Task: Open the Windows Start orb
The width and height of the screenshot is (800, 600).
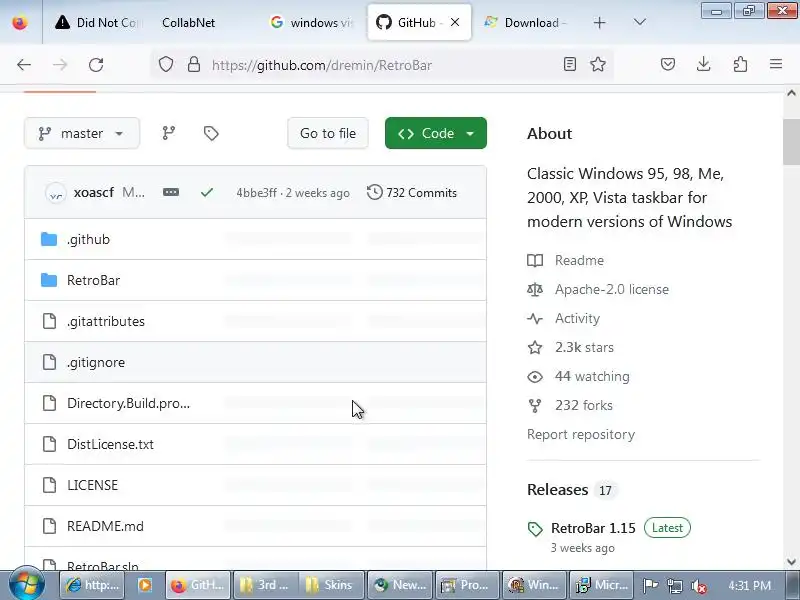Action: click(26, 584)
